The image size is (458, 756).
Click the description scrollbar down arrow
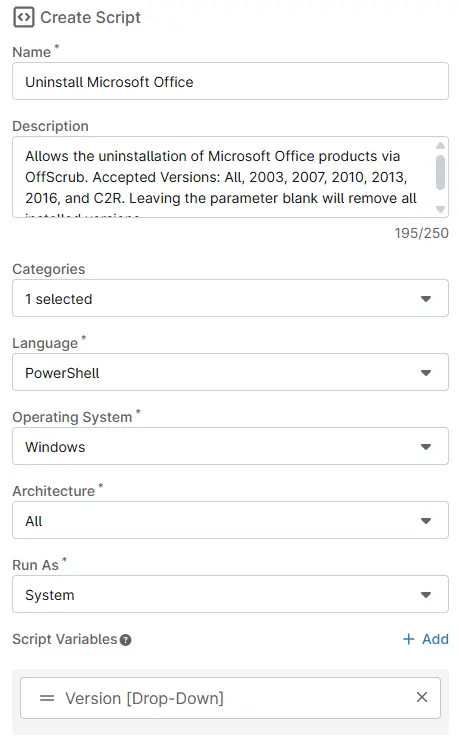pos(440,209)
